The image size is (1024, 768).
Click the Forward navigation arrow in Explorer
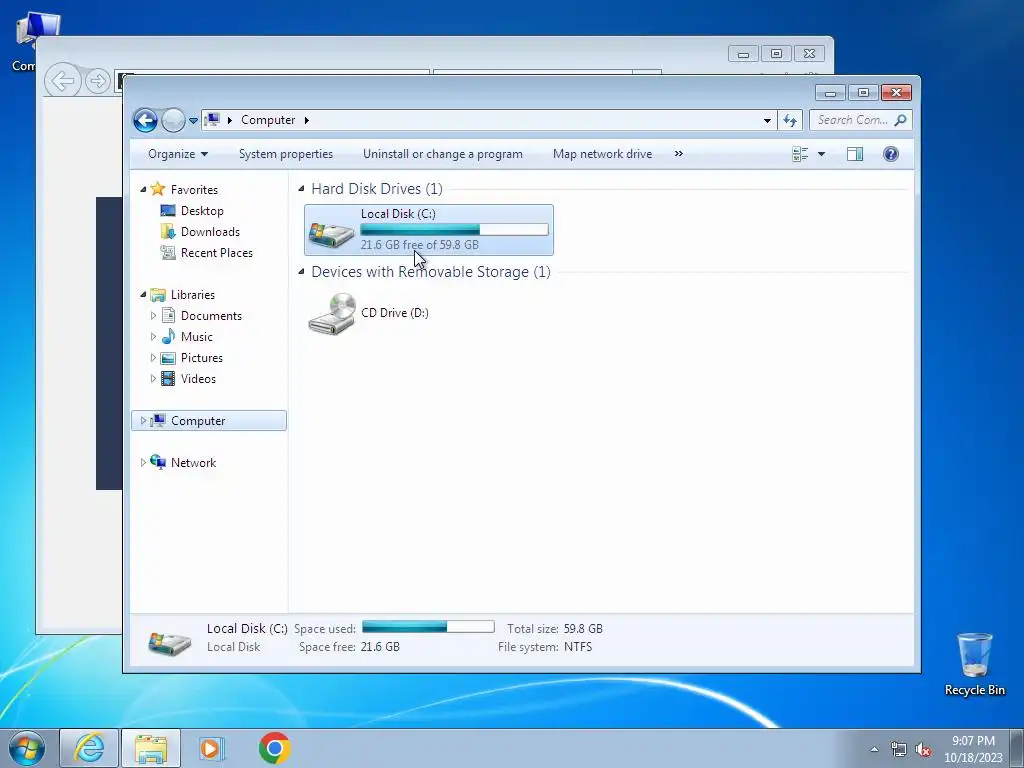tap(173, 120)
